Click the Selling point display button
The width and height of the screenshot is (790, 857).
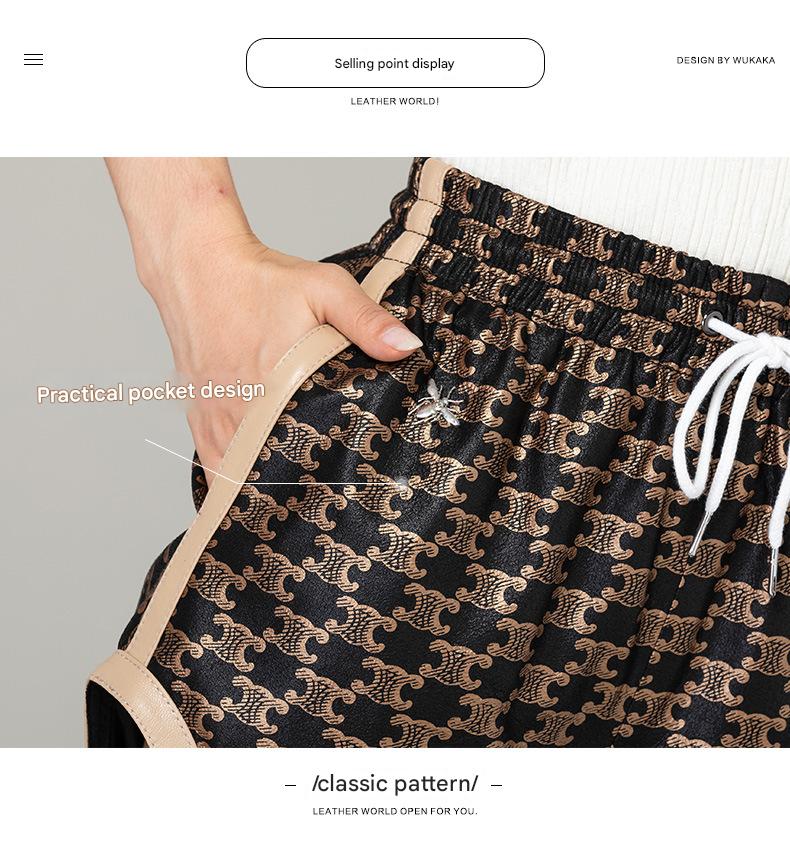(x=395, y=63)
